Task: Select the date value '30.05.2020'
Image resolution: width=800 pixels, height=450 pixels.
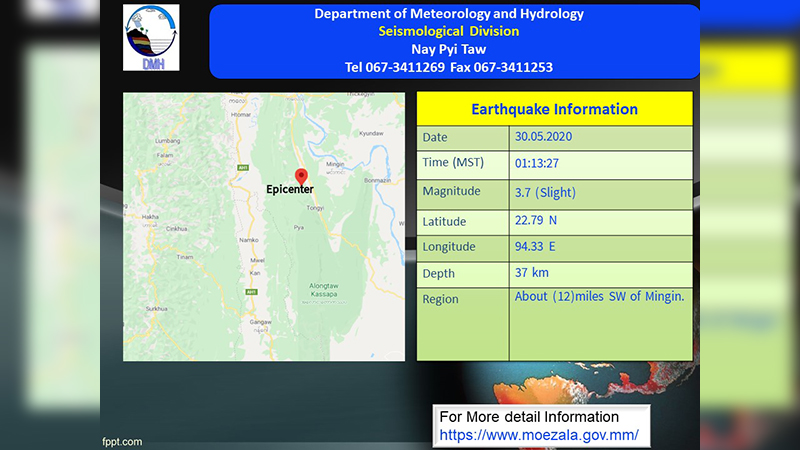Action: click(x=543, y=137)
